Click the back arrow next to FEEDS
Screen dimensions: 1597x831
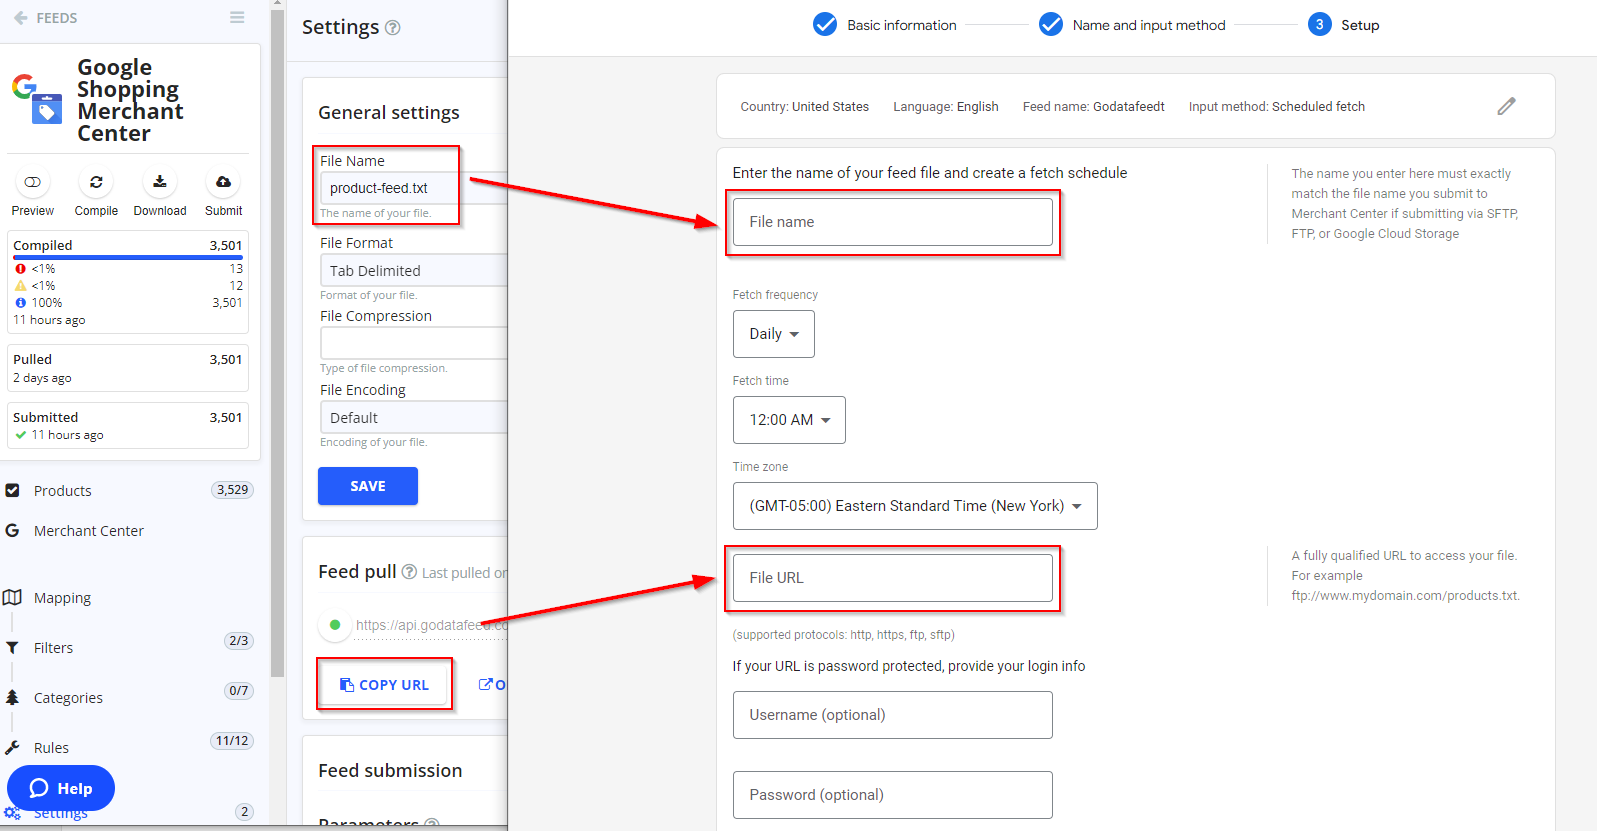pyautogui.click(x=20, y=18)
